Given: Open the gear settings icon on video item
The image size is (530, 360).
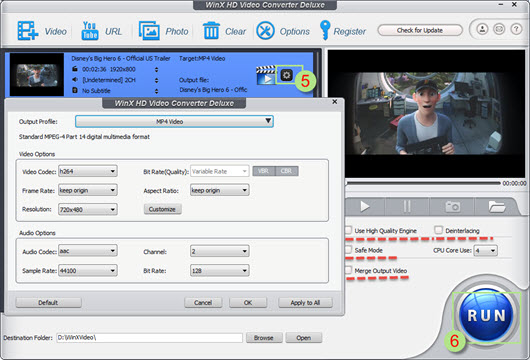Looking at the screenshot, I should point(287,75).
